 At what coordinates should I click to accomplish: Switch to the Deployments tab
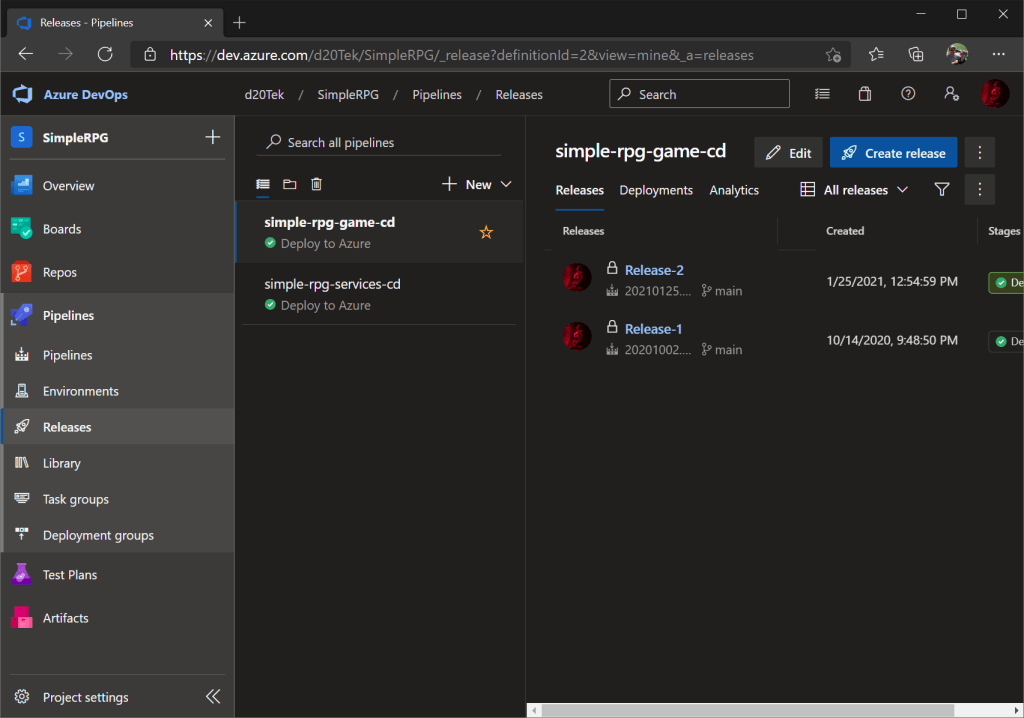click(656, 190)
